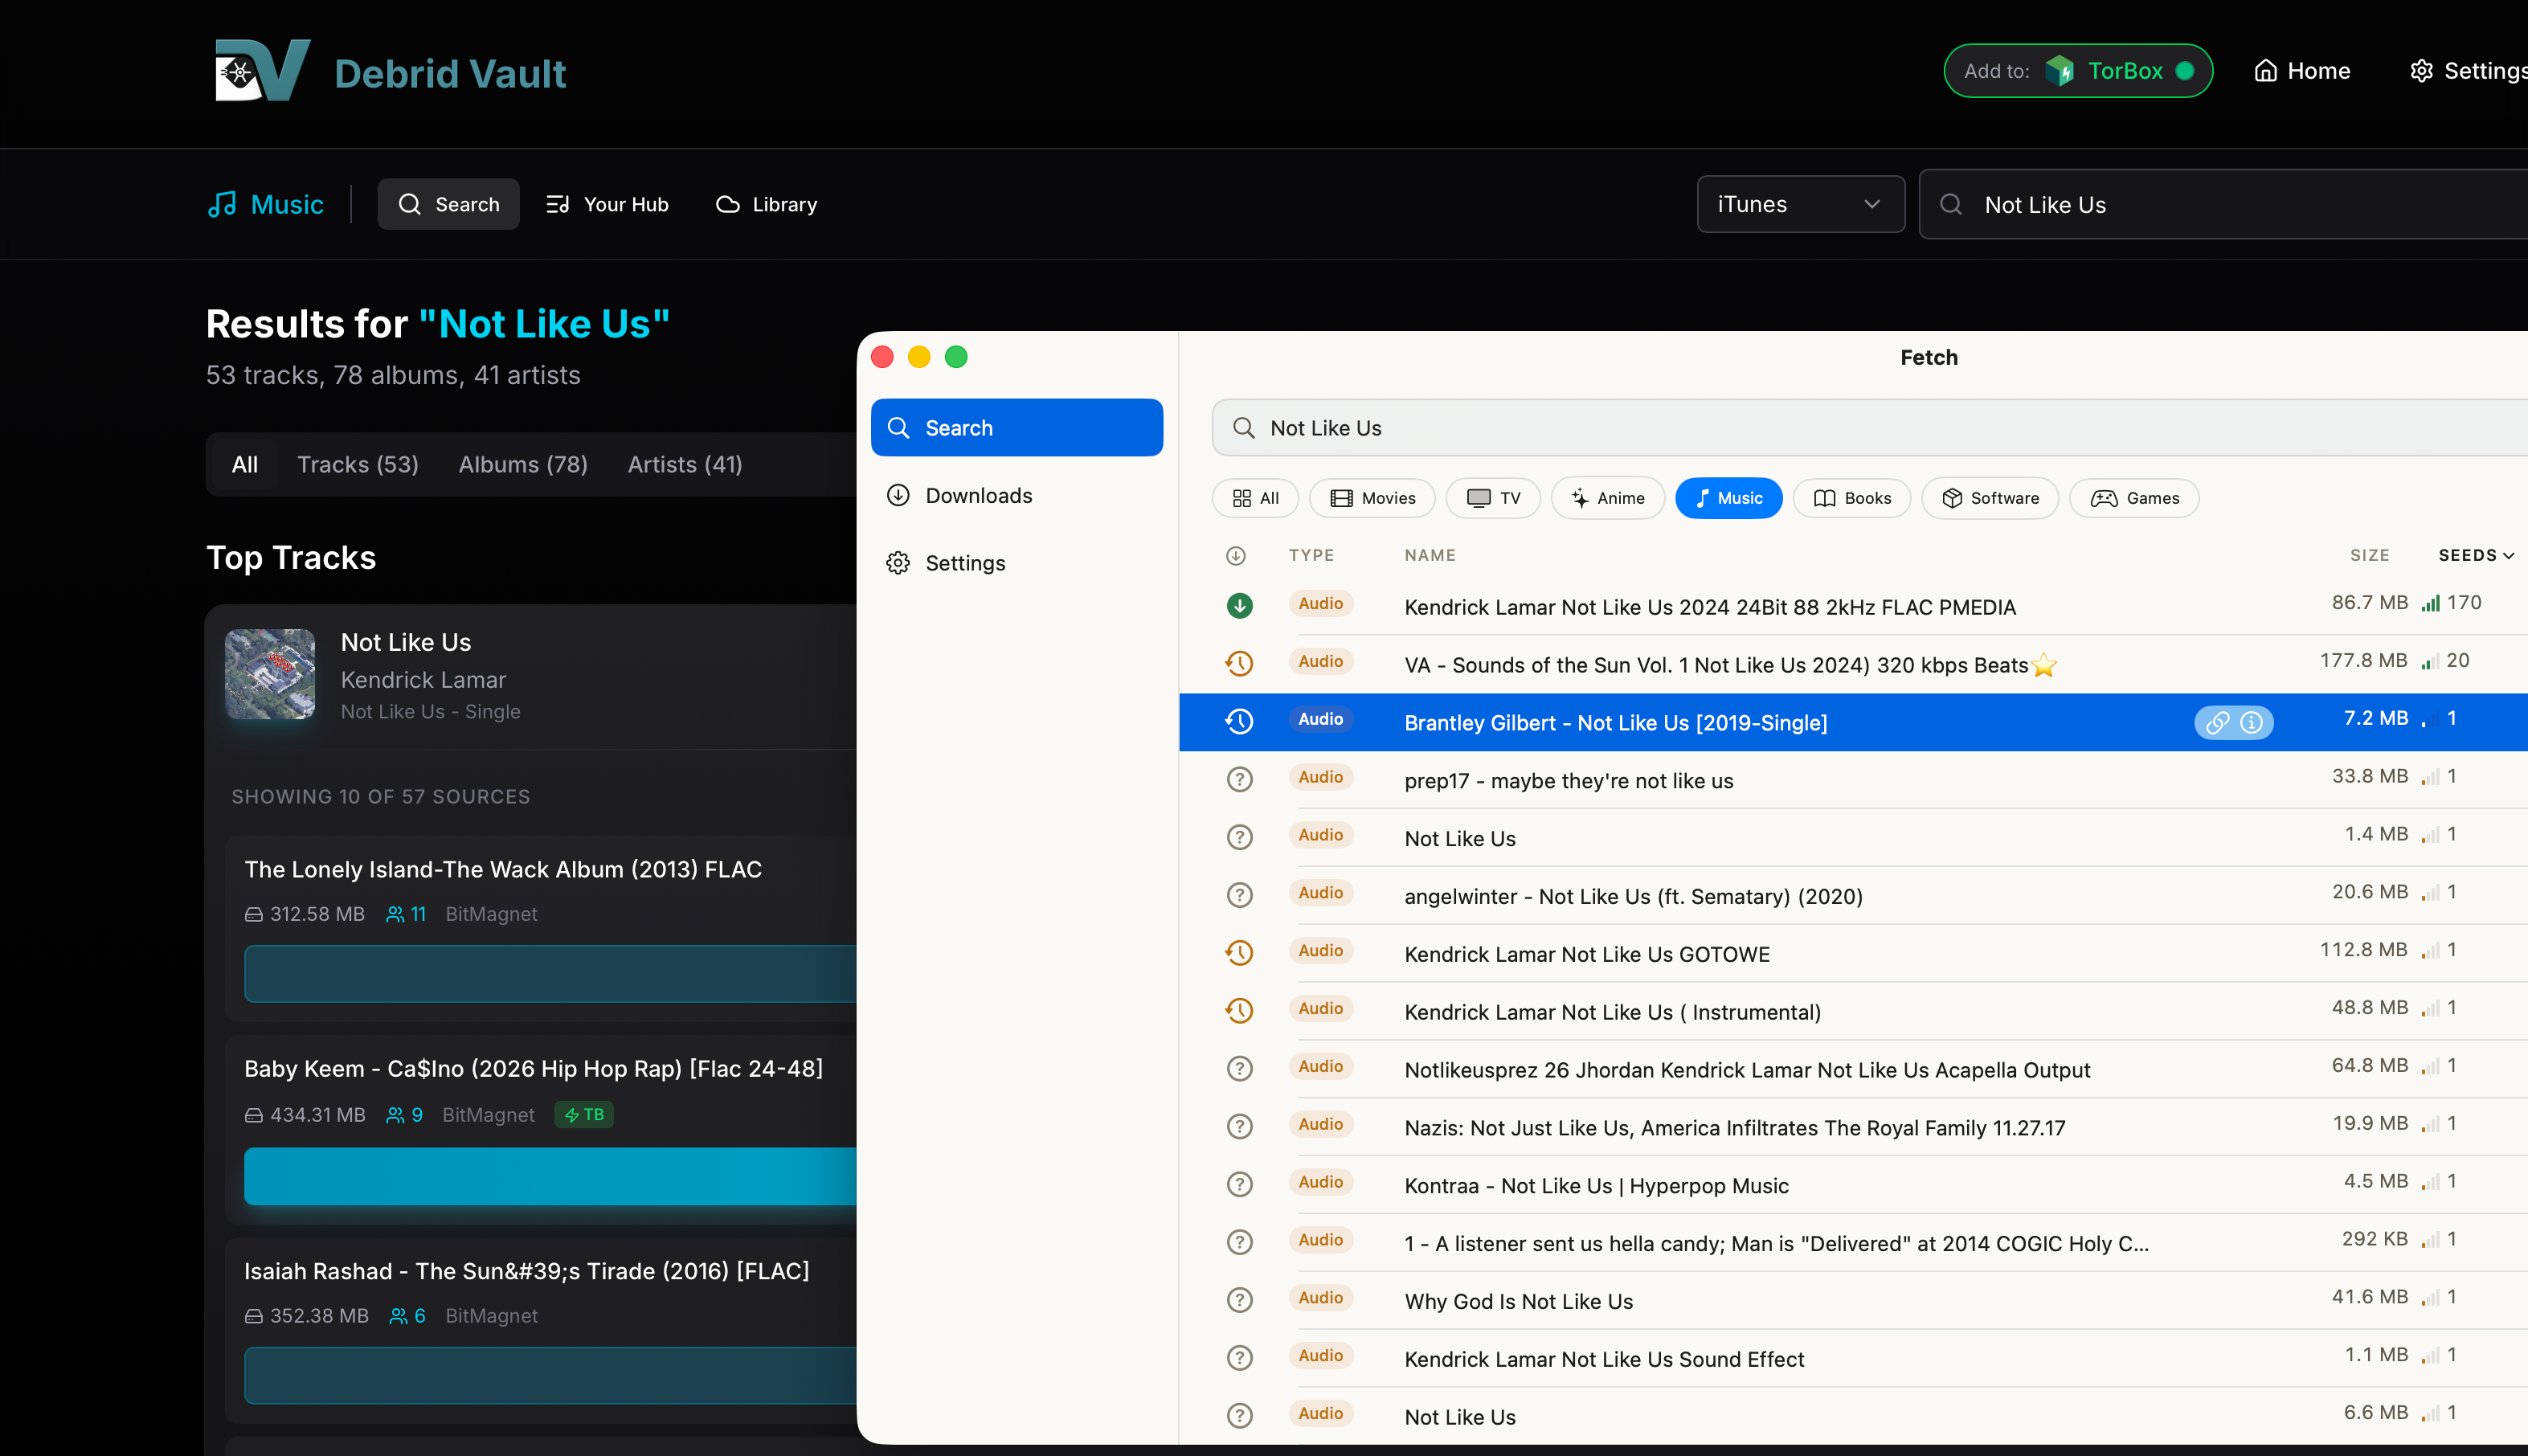Viewport: 2528px width, 1456px height.
Task: Sort Fetch results by Name column
Action: (1430, 555)
